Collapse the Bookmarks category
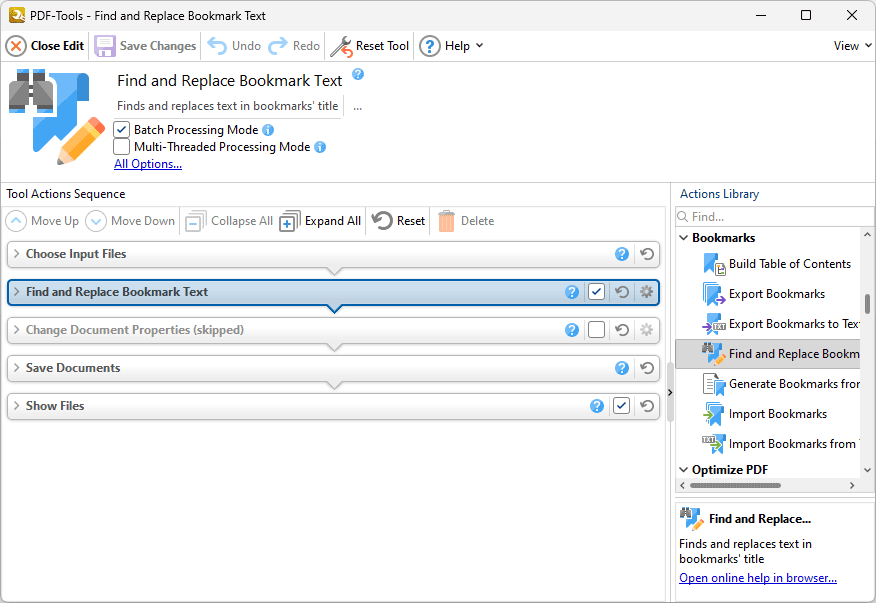This screenshot has width=876, height=603. point(683,238)
